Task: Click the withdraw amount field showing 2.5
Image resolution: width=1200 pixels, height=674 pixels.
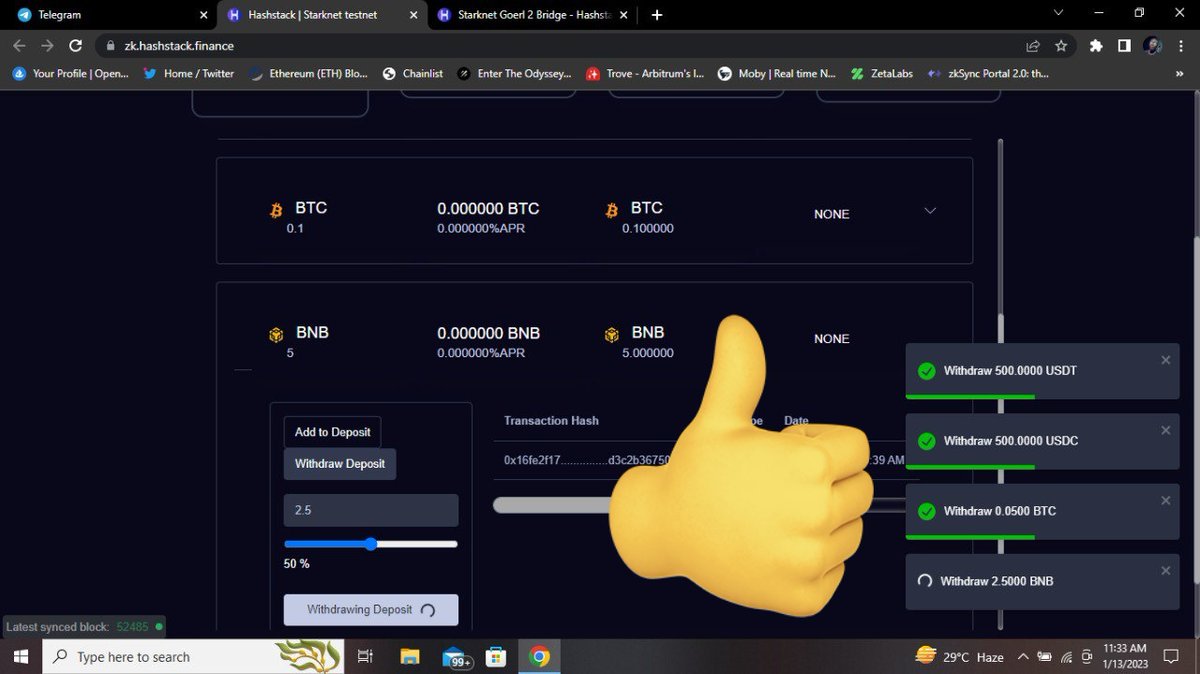Action: [371, 510]
